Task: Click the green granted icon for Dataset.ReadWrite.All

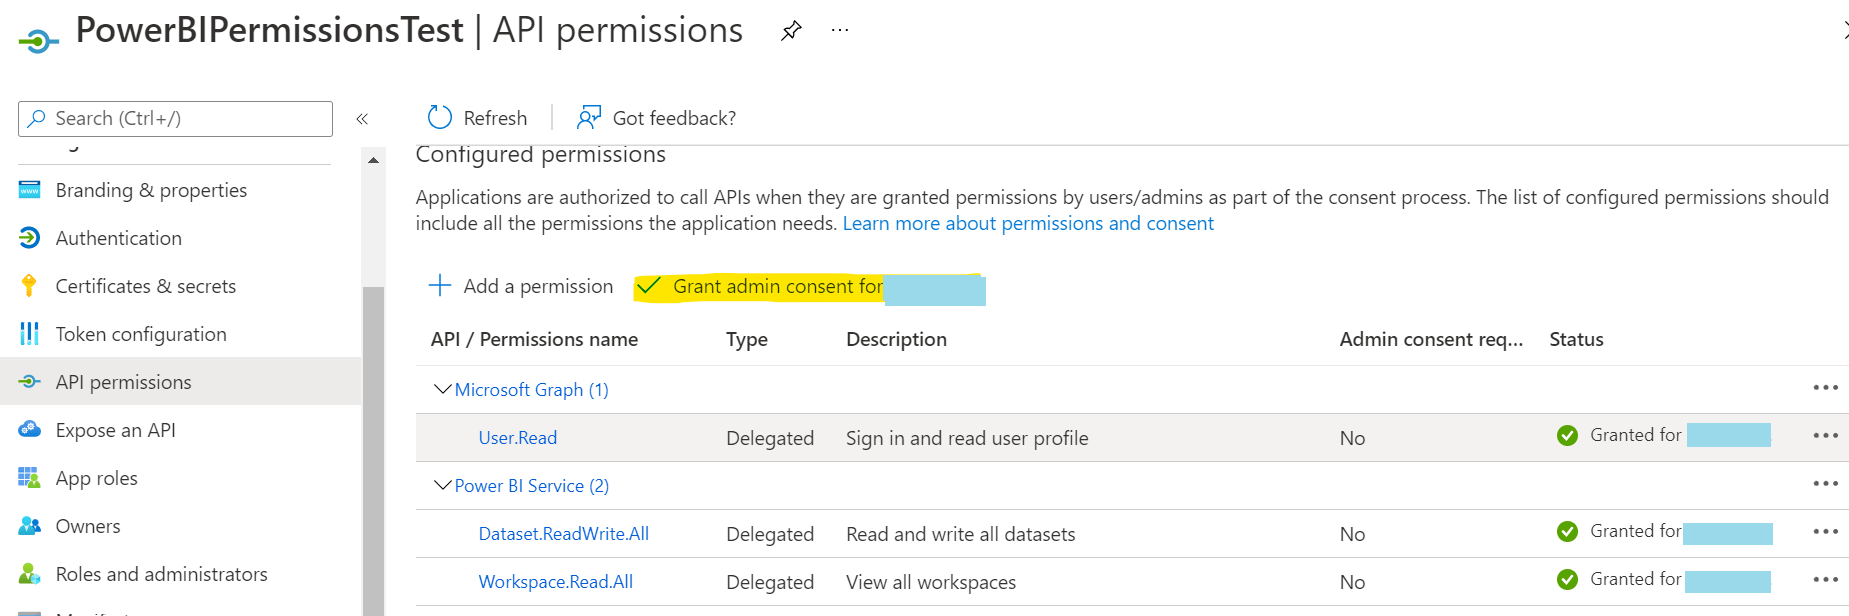Action: [1567, 532]
